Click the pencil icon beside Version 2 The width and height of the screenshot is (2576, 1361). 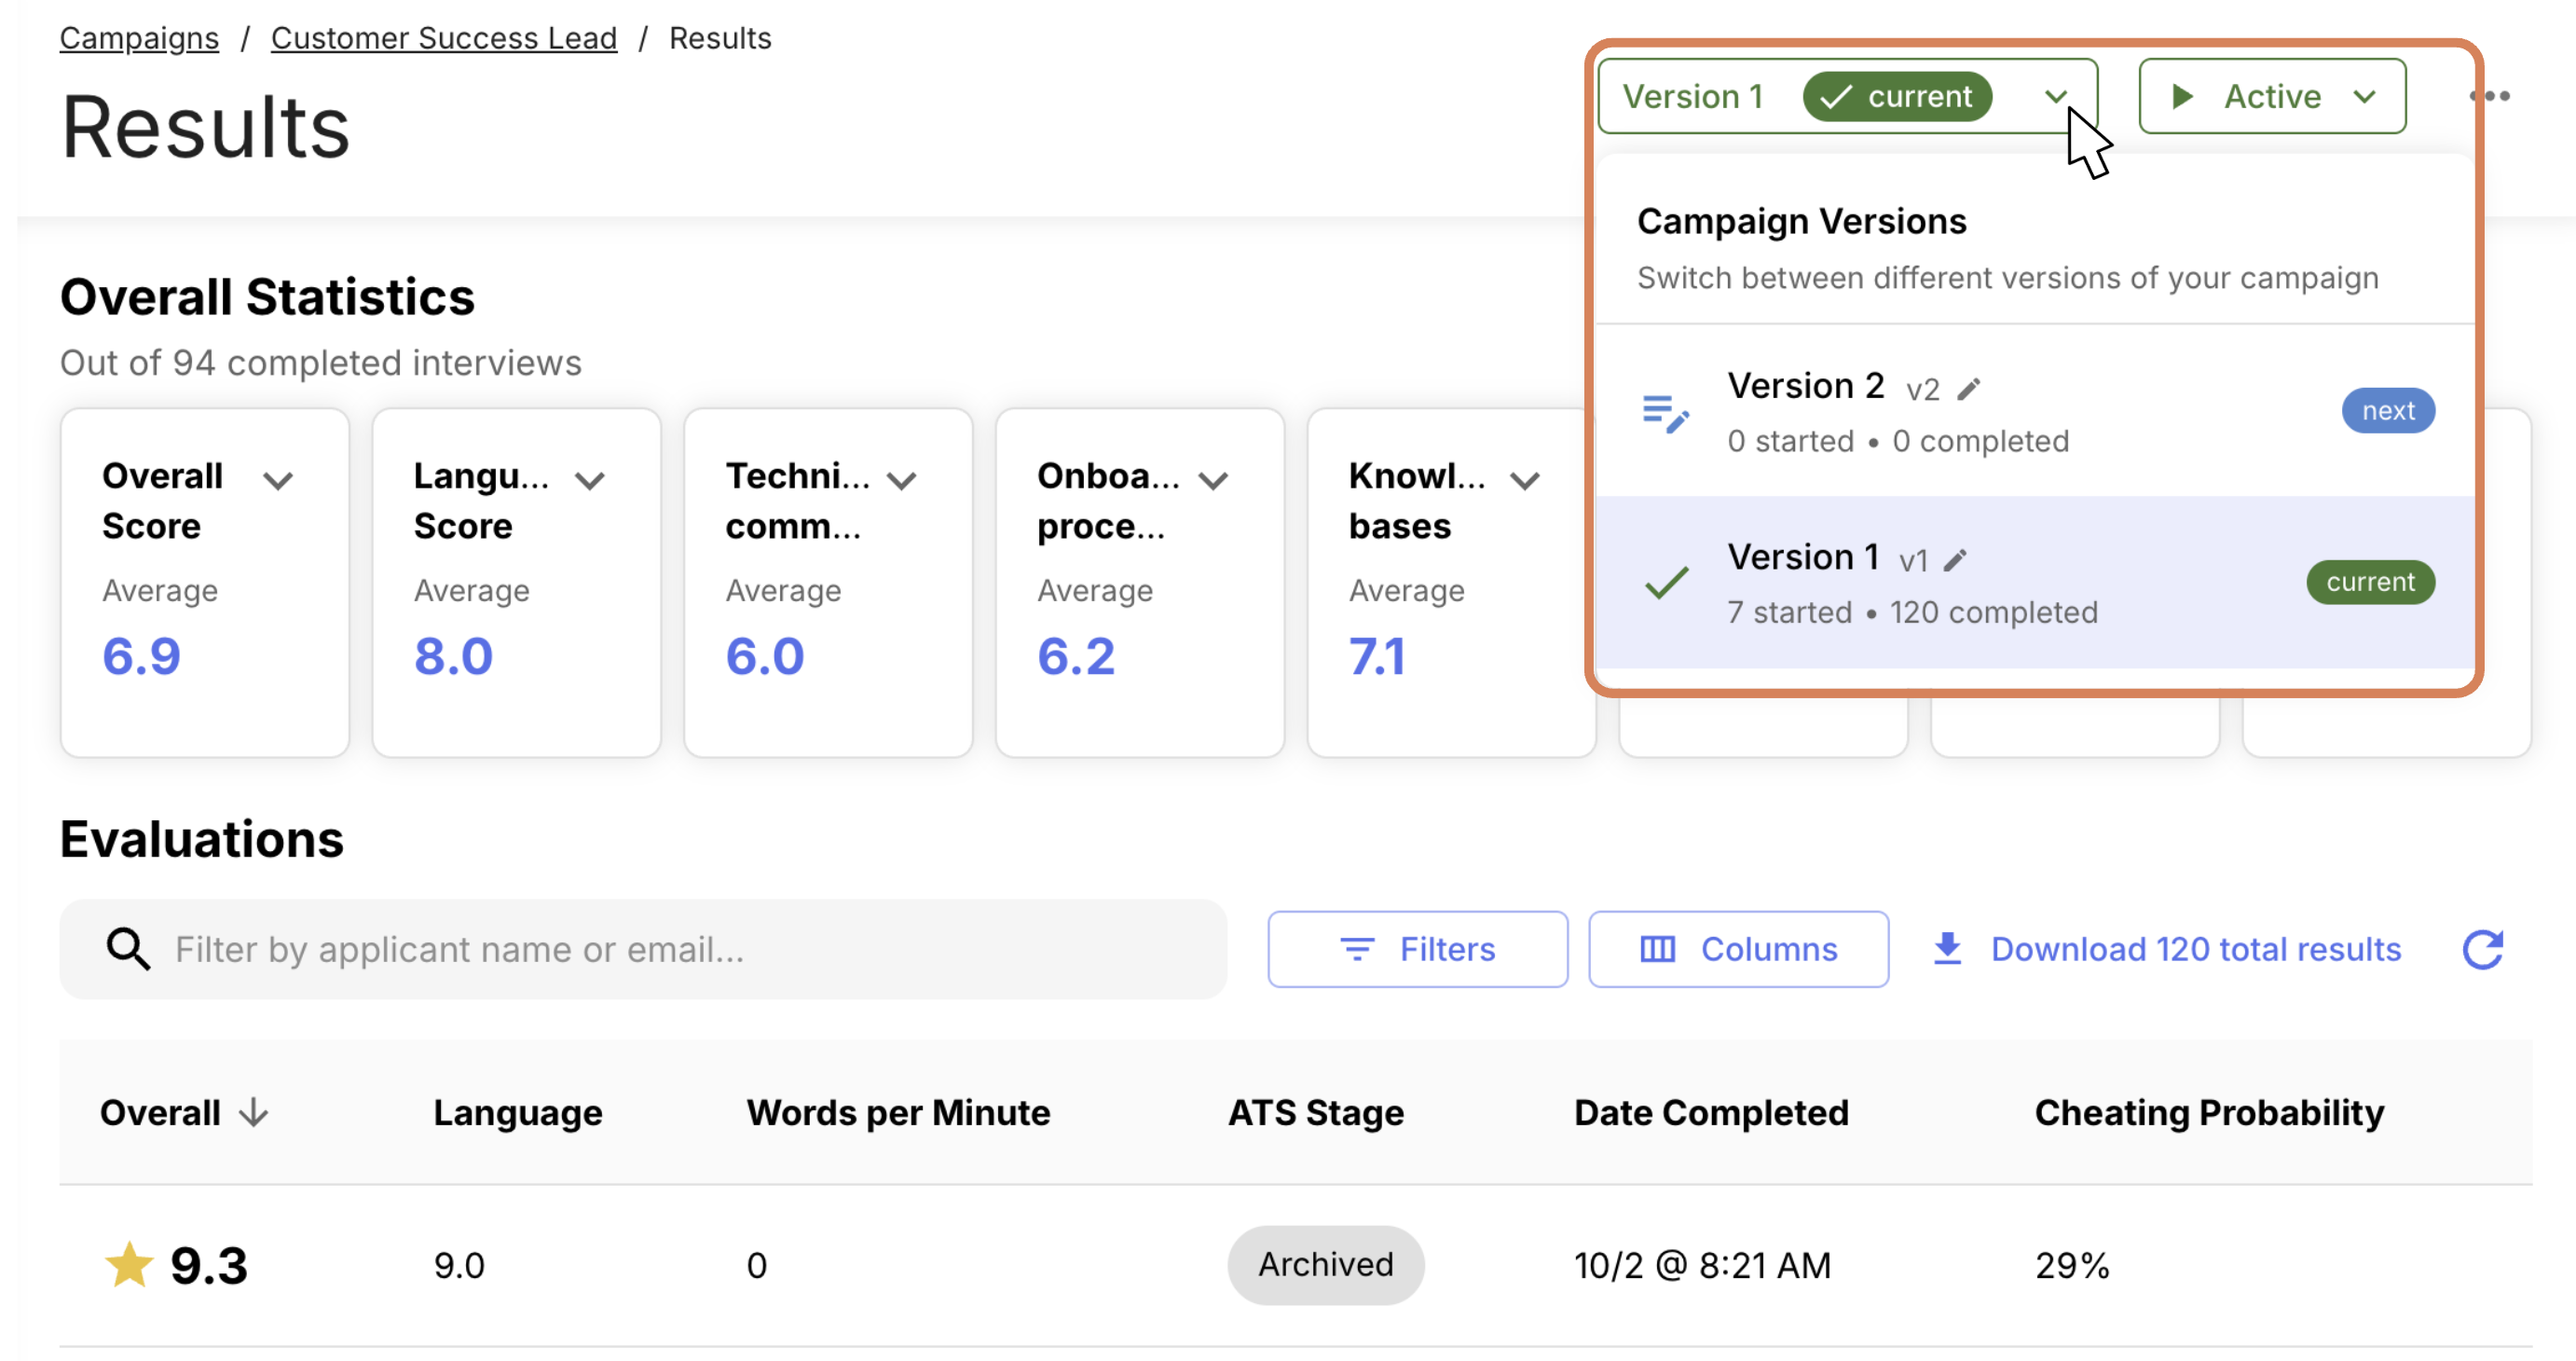1968,388
